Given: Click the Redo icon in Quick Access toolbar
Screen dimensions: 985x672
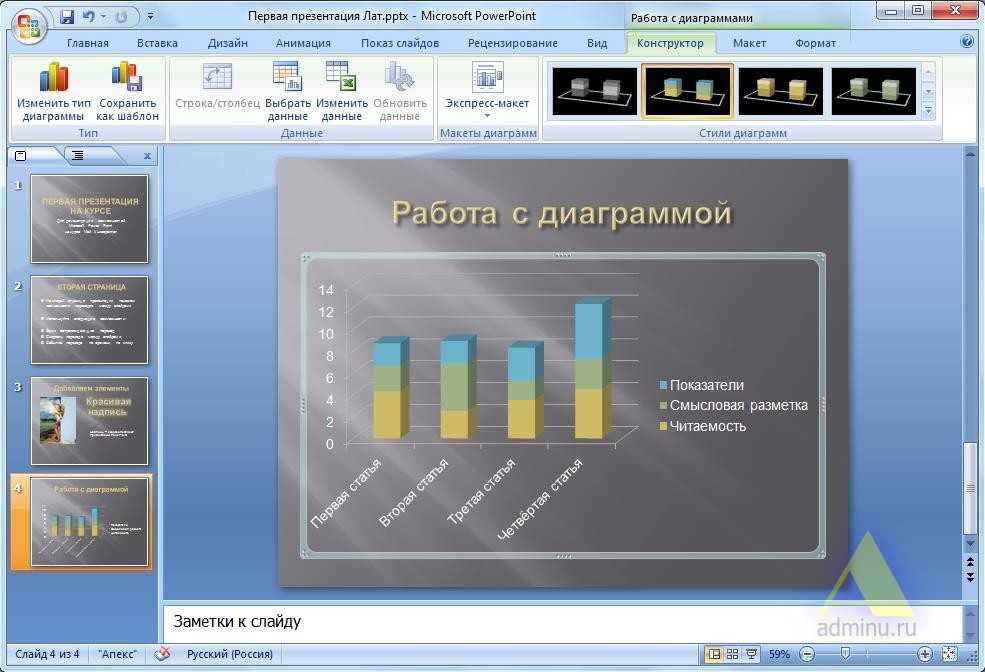Looking at the screenshot, I should click(x=121, y=16).
